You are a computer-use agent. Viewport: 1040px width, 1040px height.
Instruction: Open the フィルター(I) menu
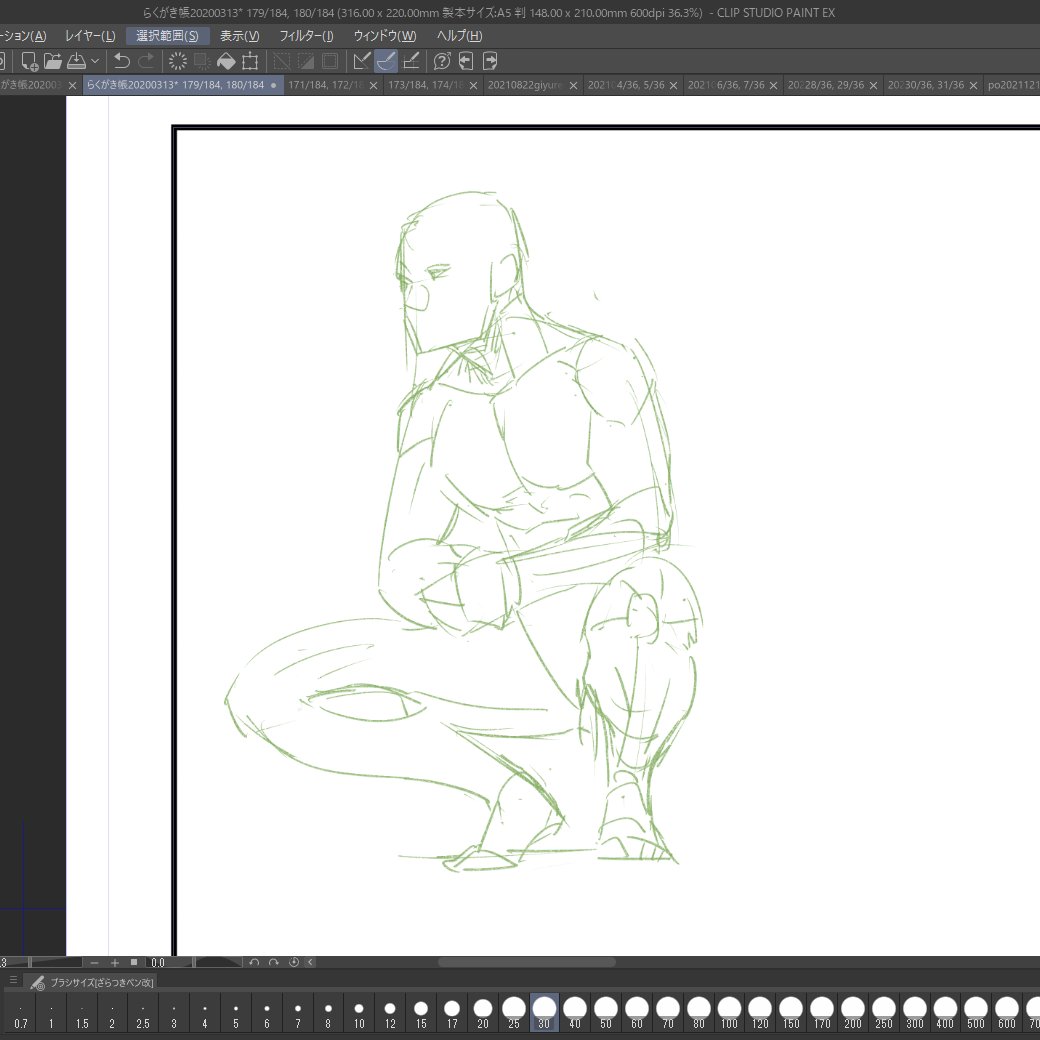pos(306,36)
